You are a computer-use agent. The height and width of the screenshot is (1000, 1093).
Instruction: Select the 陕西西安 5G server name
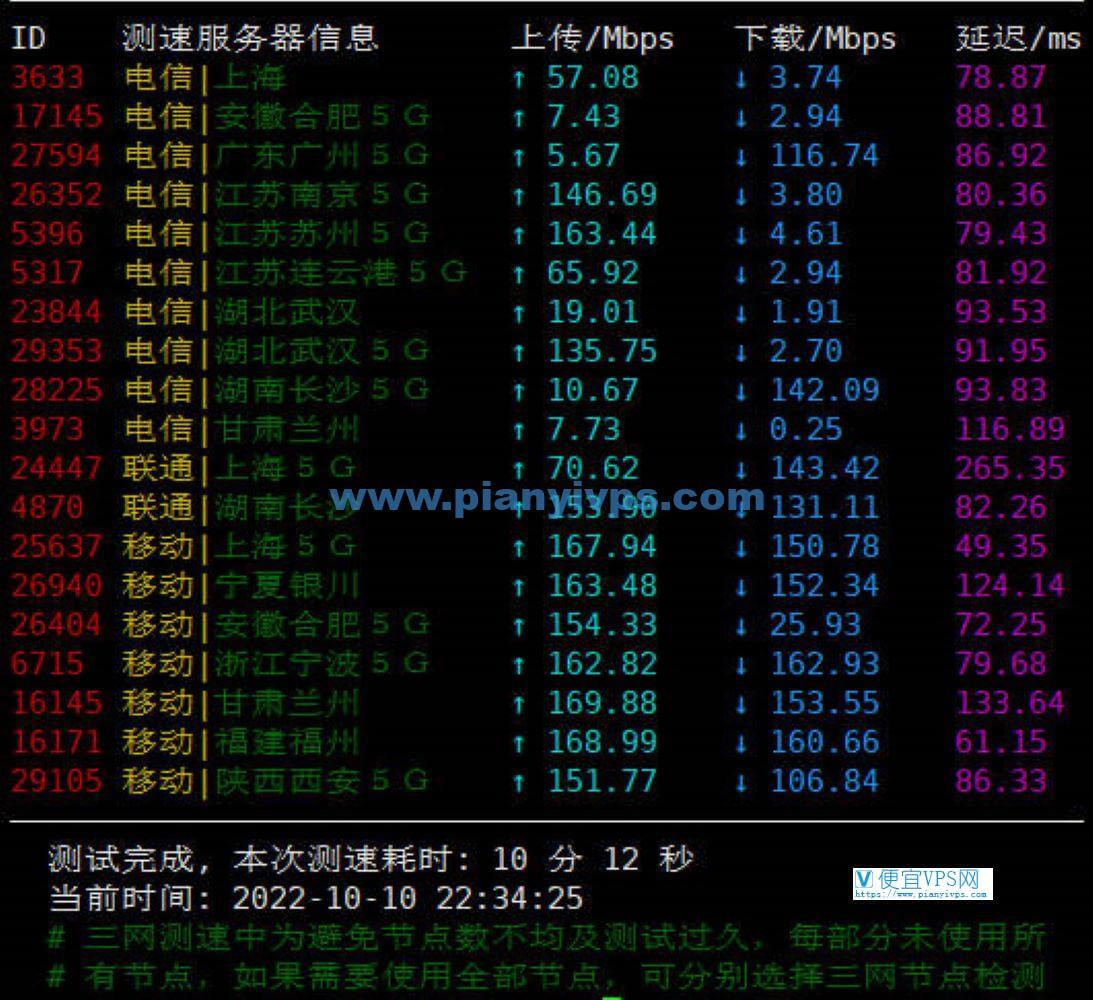(321, 780)
